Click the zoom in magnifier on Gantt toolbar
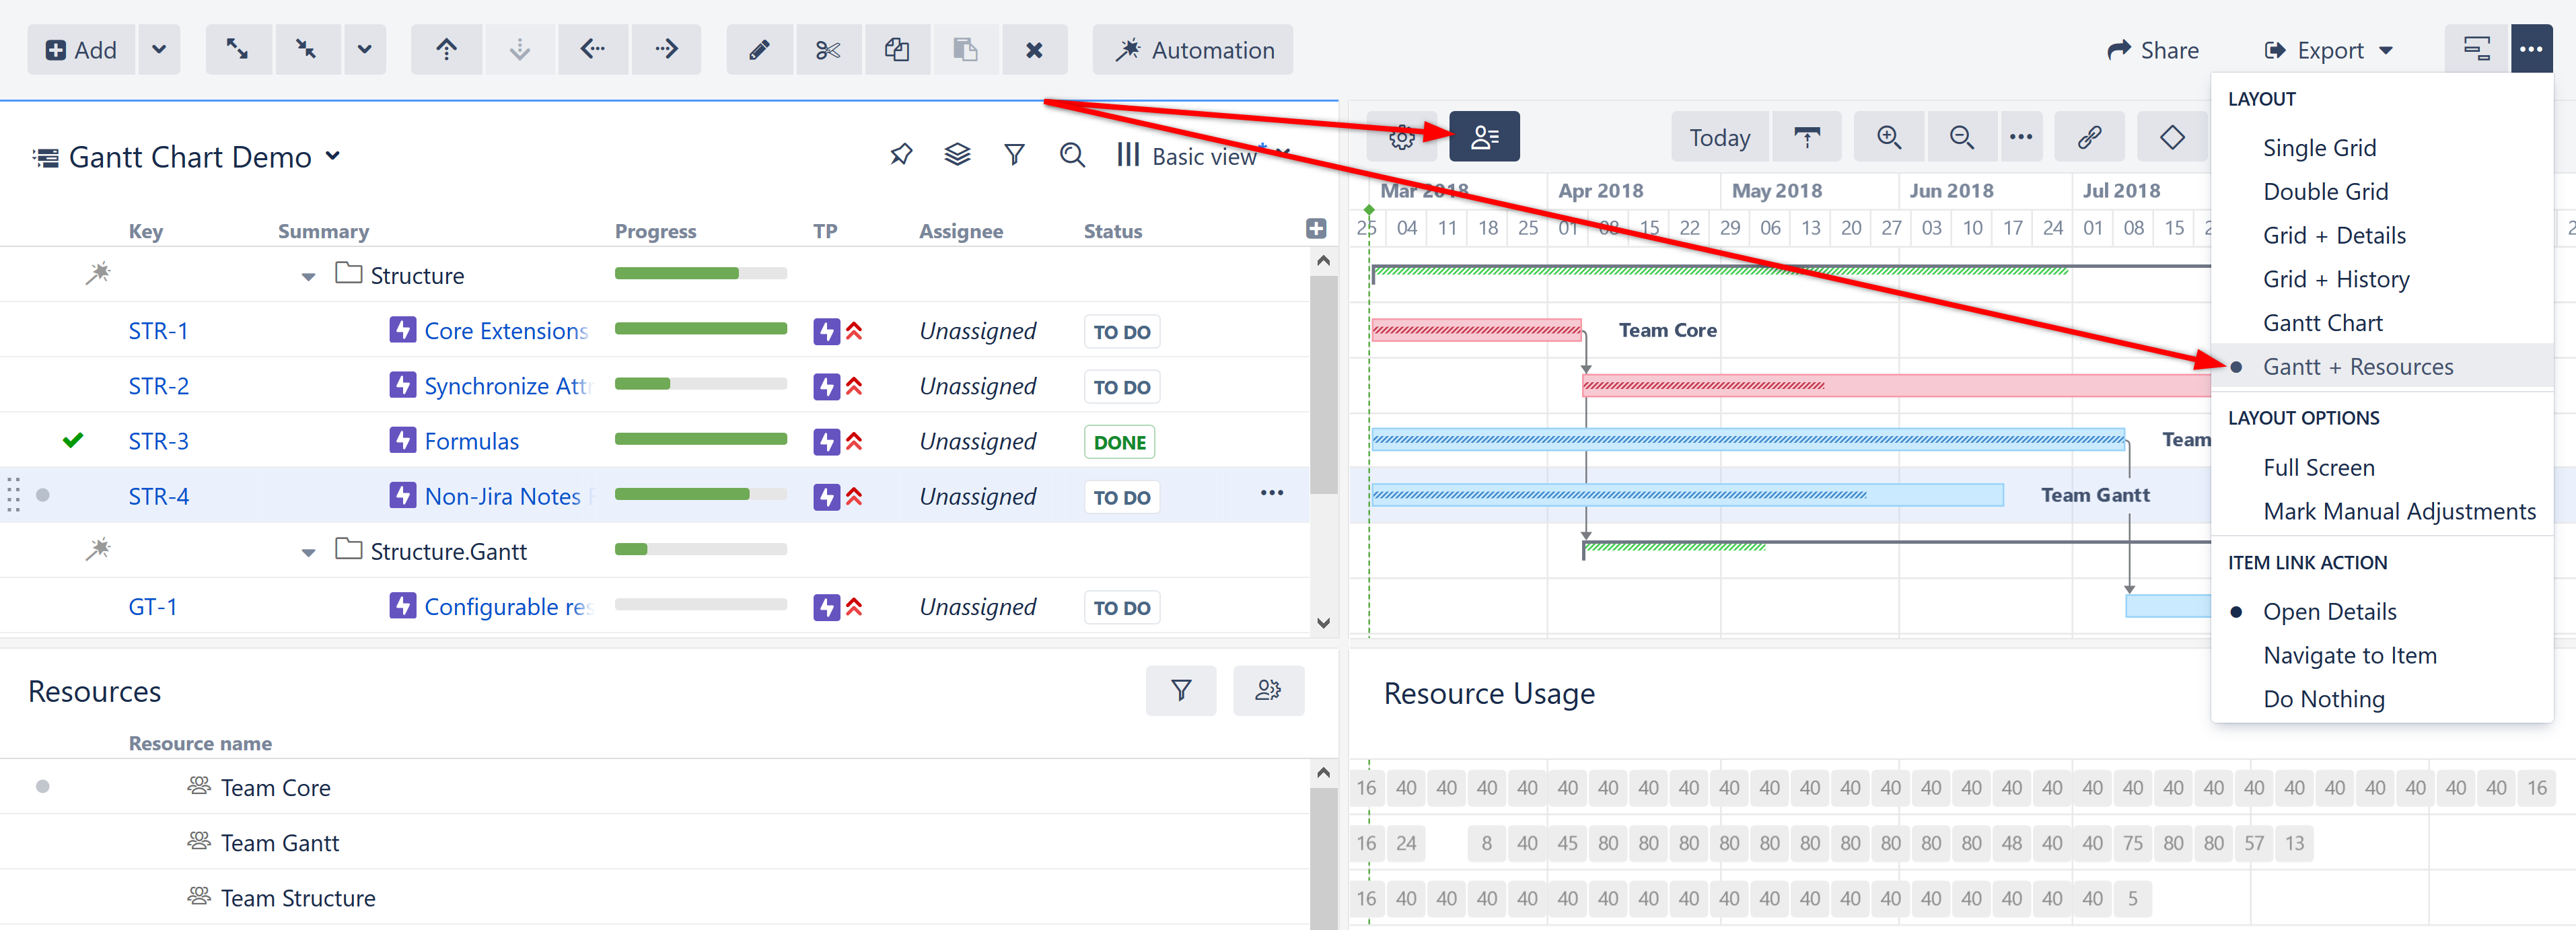 (x=1888, y=137)
